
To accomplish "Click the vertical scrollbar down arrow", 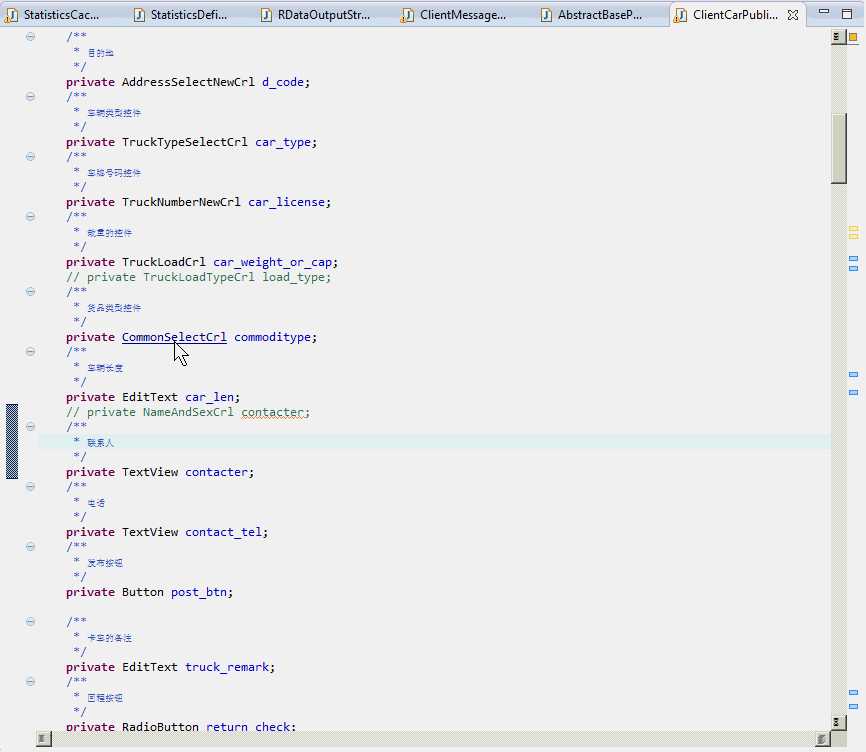I will point(837,722).
